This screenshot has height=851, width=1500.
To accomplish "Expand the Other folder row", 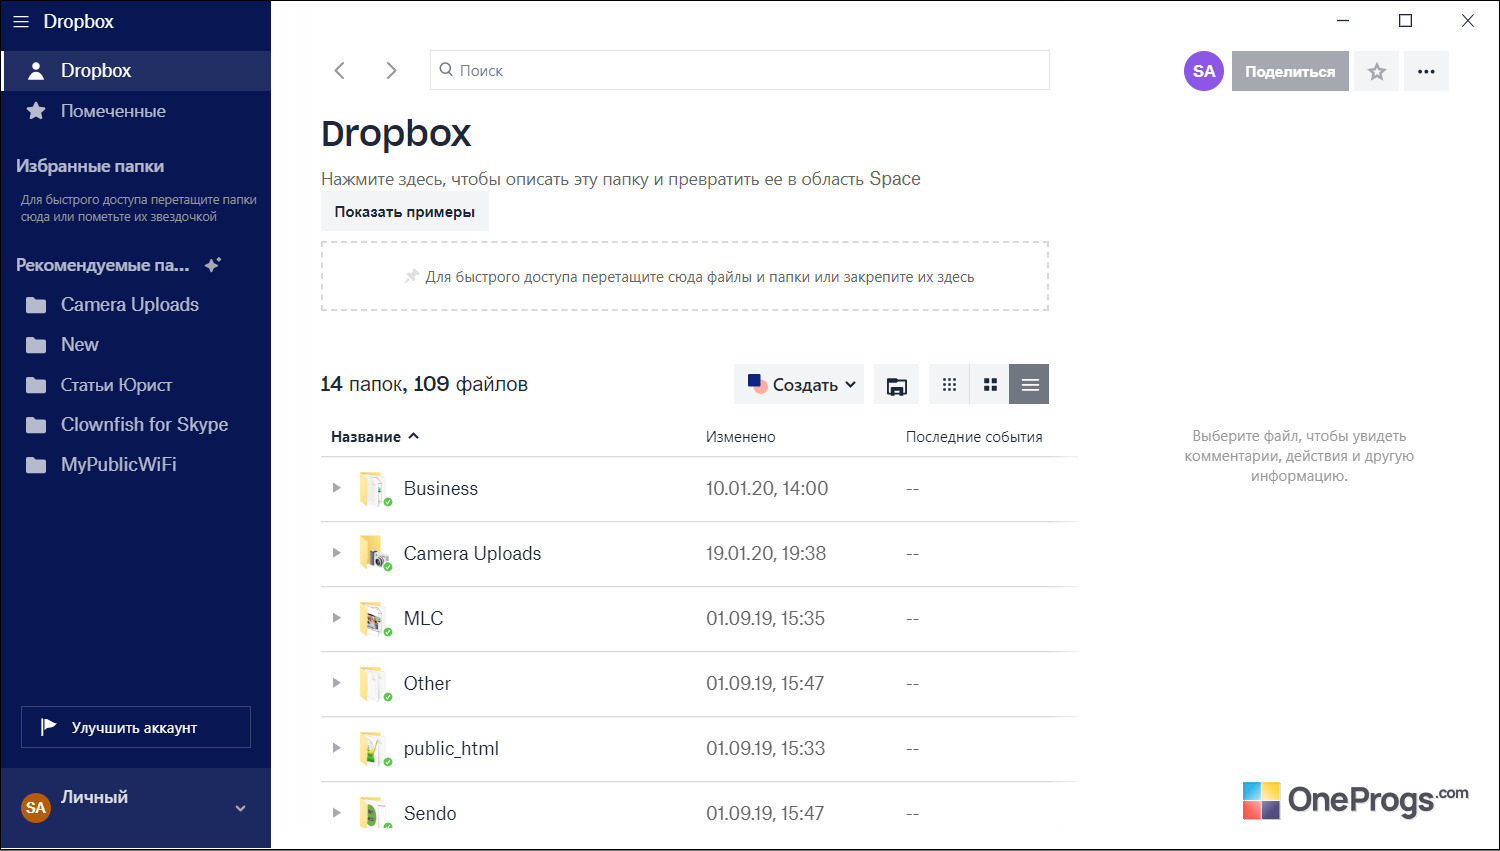I will coord(337,683).
